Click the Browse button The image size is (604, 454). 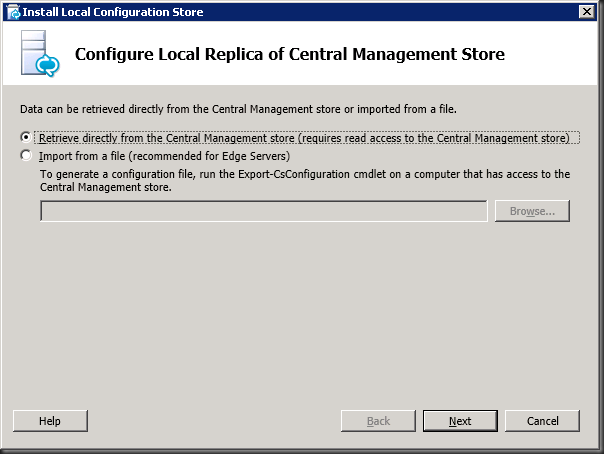(532, 211)
